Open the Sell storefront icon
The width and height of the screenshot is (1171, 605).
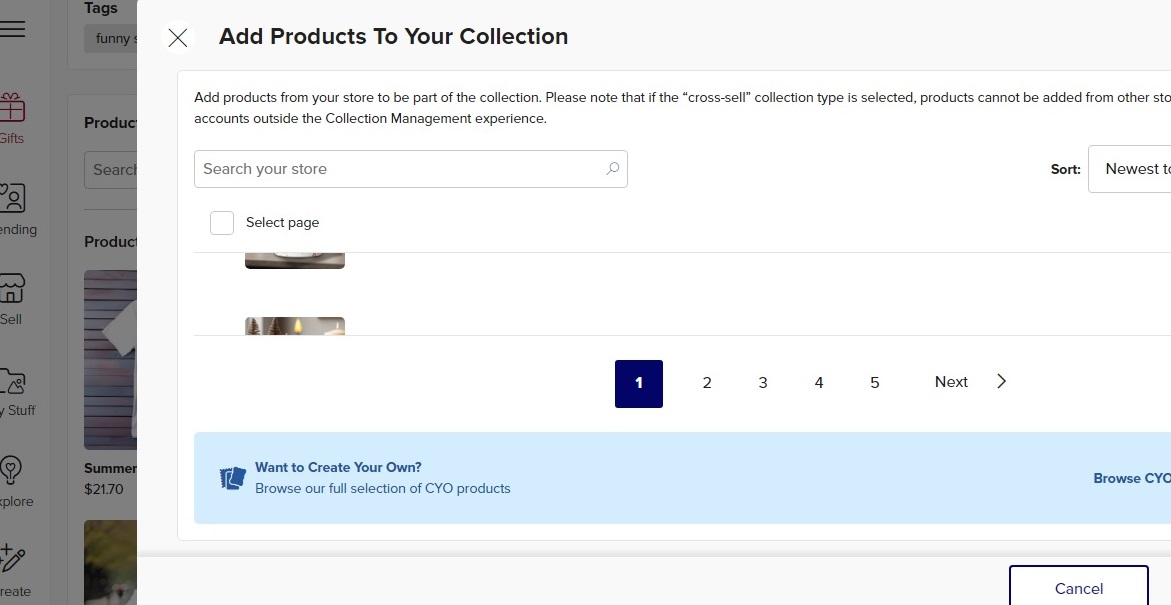coord(12,289)
